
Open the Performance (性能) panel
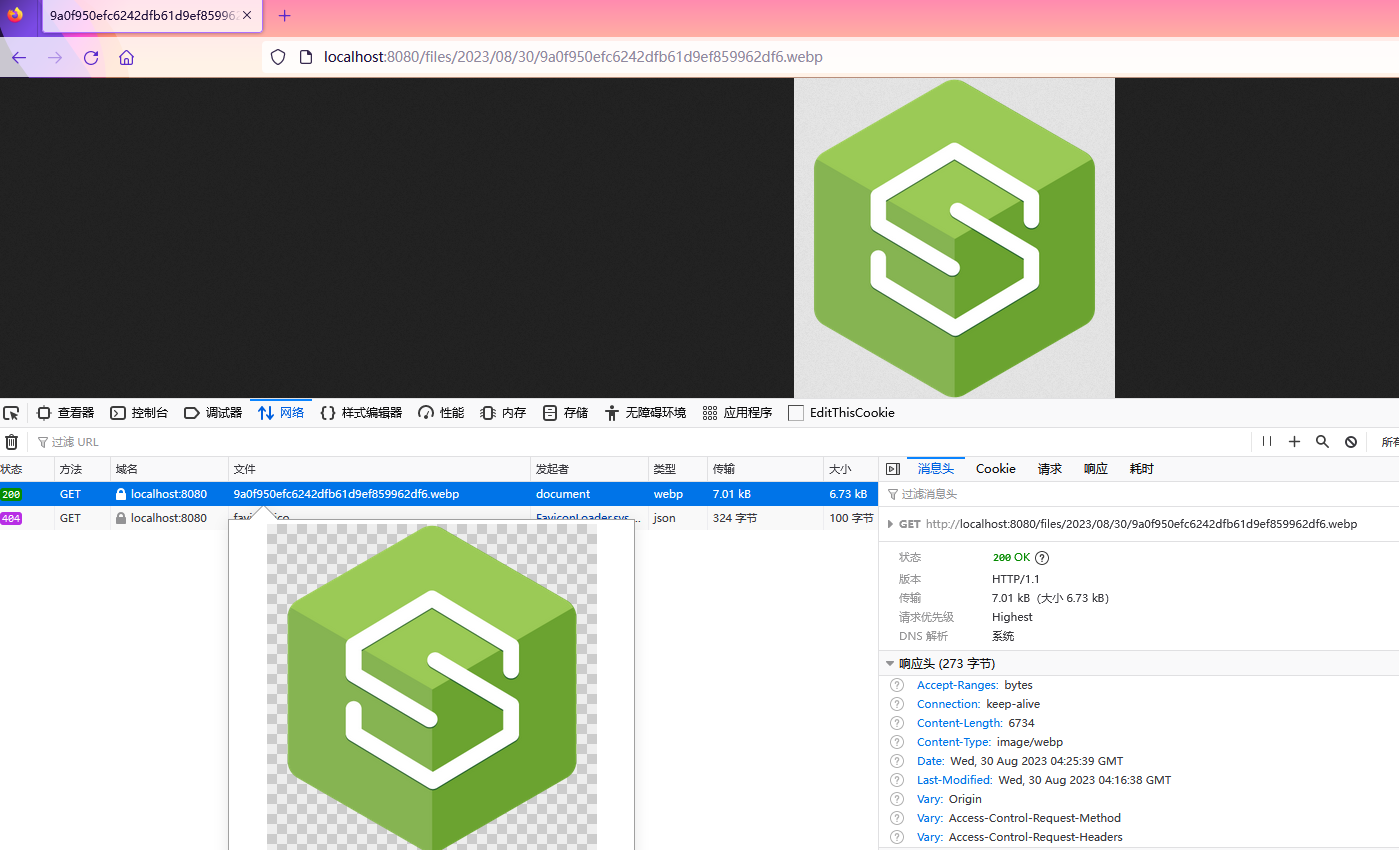pyautogui.click(x=441, y=413)
